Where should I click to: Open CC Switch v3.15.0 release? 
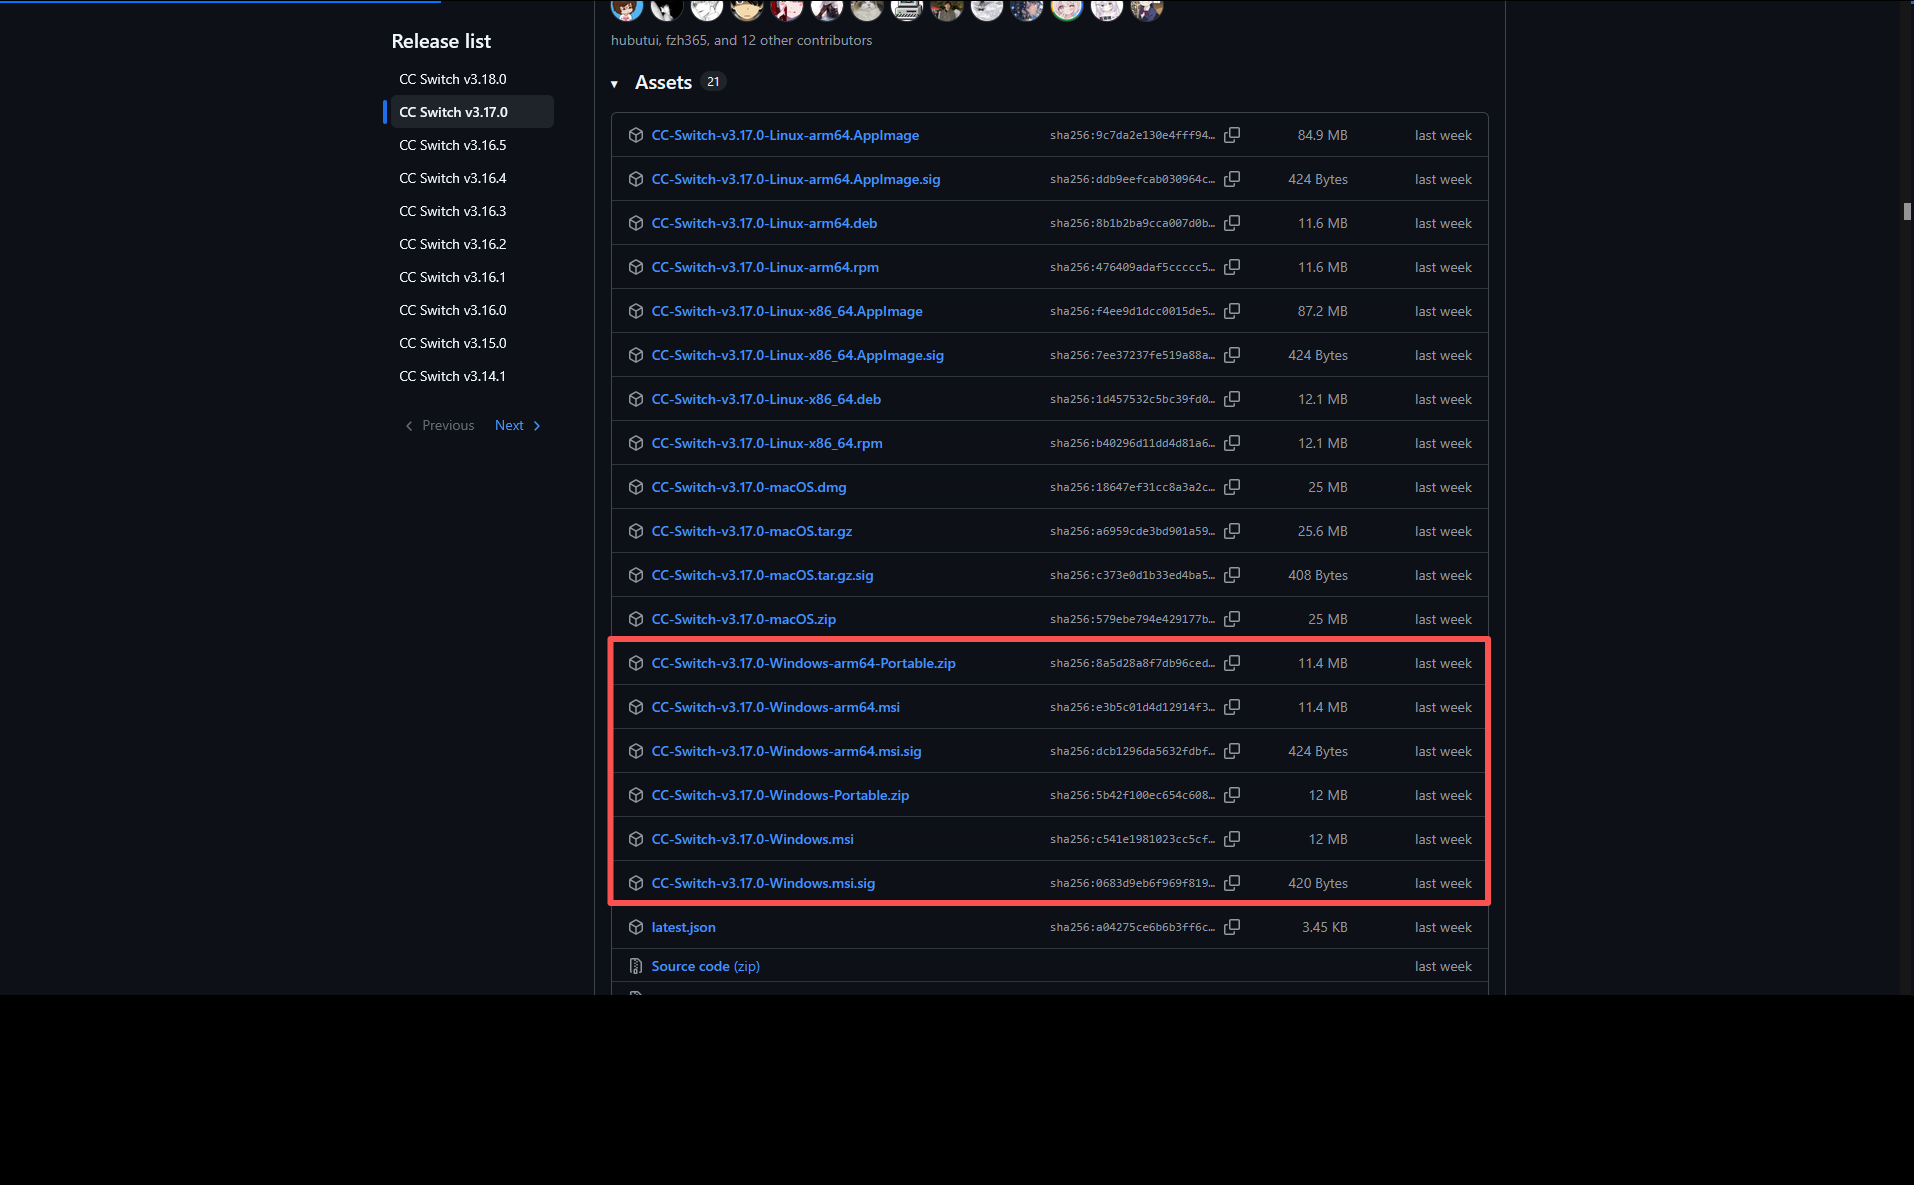point(453,343)
